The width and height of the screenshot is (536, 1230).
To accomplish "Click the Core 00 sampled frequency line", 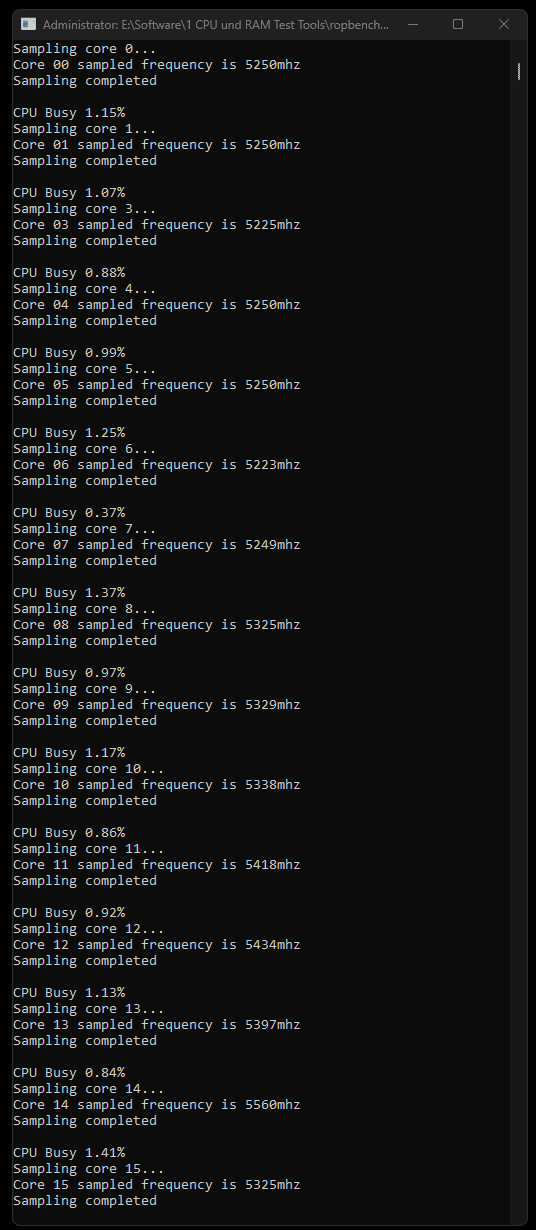I will coord(156,65).
